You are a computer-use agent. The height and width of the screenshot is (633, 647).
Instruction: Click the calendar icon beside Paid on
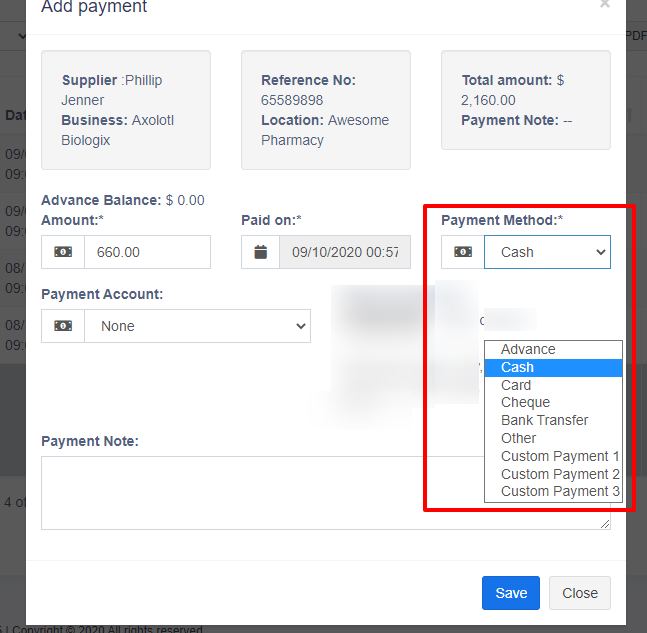(261, 252)
